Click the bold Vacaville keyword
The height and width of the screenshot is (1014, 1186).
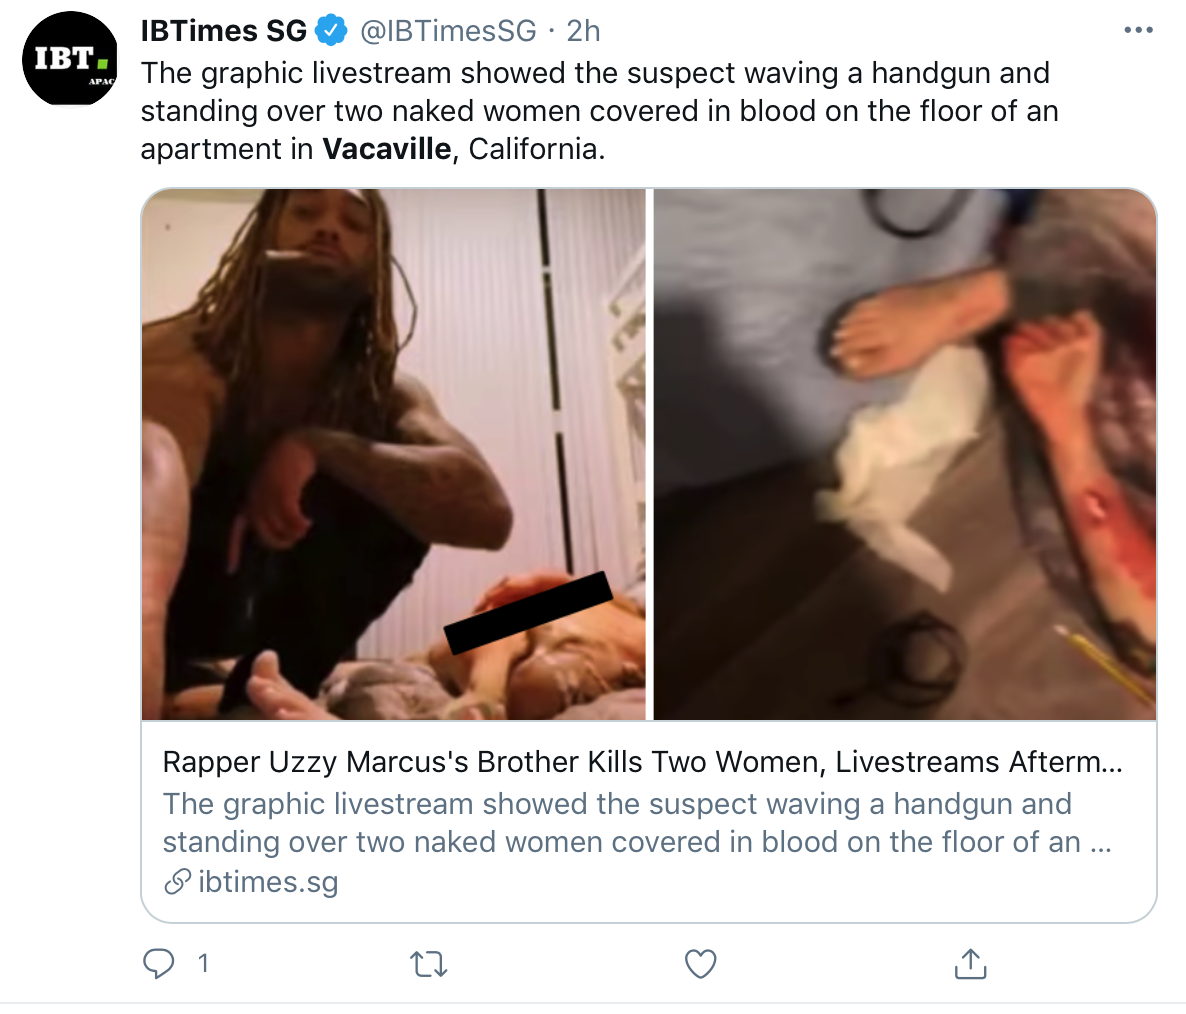[x=386, y=149]
